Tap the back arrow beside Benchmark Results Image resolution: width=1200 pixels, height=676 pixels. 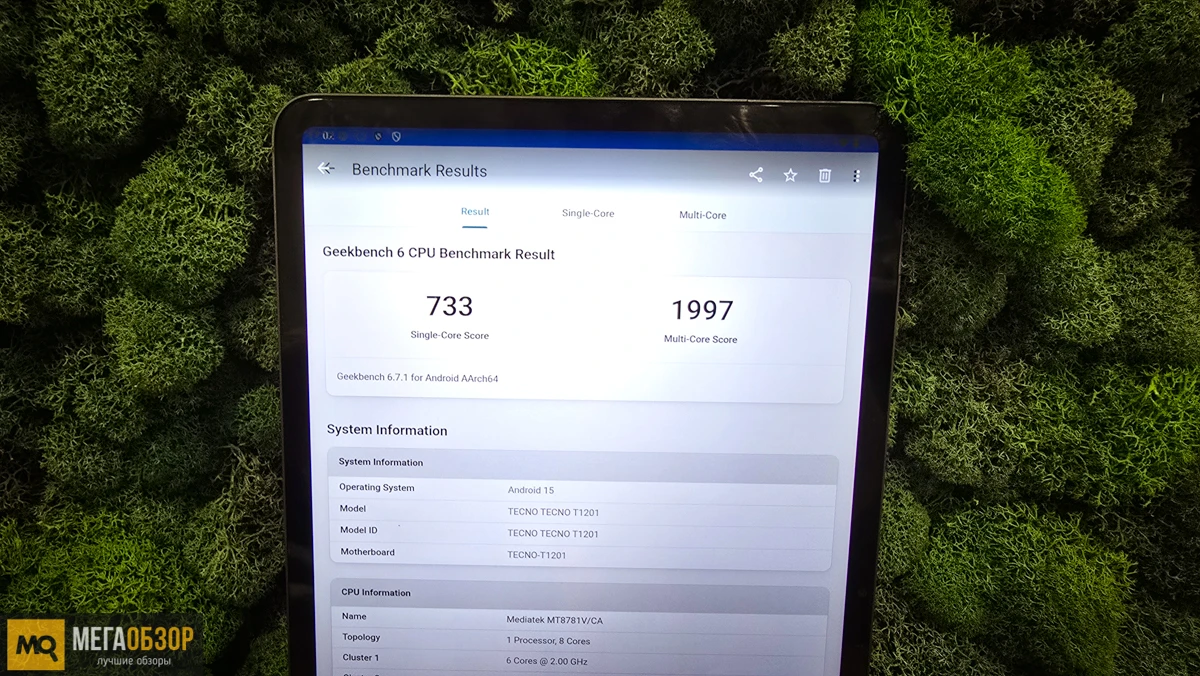326,168
